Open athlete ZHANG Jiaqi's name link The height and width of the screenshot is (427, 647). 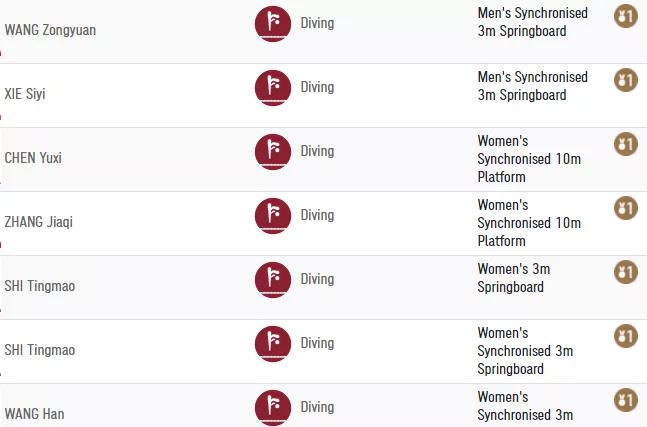pyautogui.click(x=39, y=222)
